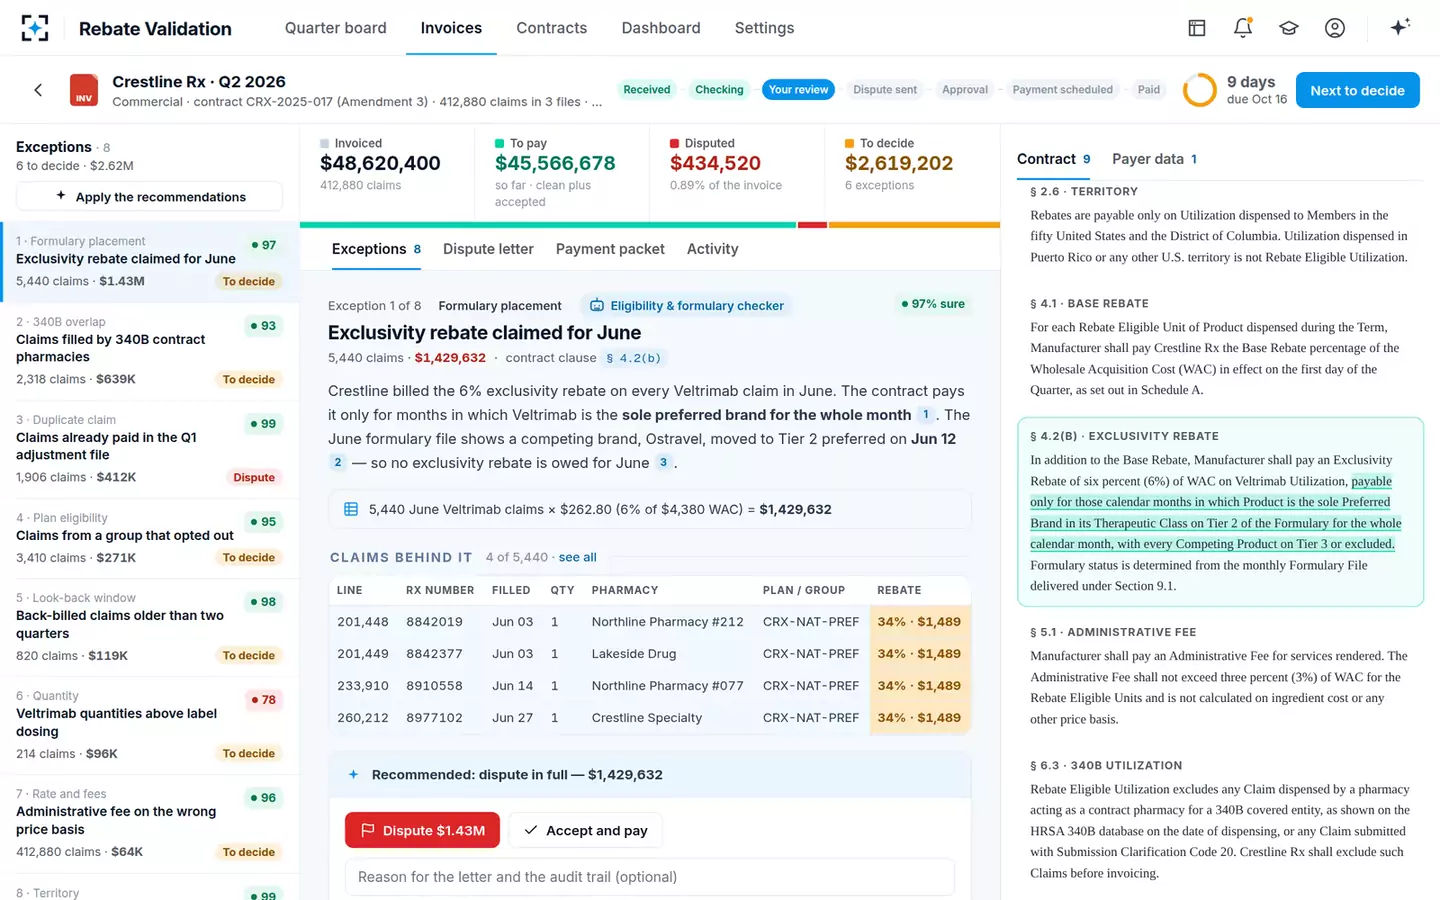
Task: Open citation reference 2 after Jun 12
Action: 338,462
